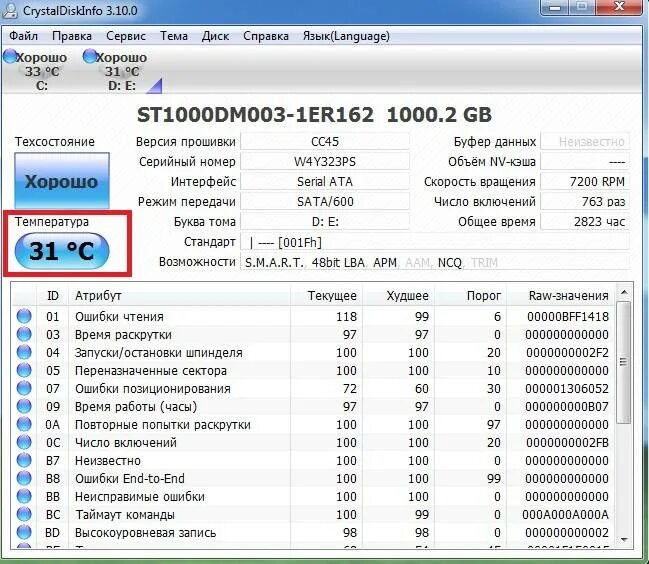
Task: Click status orb for 07 Ошибки позиционирования
Action: tap(24, 388)
